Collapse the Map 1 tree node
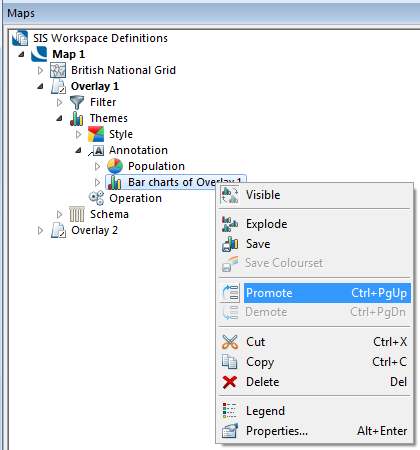Screen dimensions: 420x450 (21, 54)
